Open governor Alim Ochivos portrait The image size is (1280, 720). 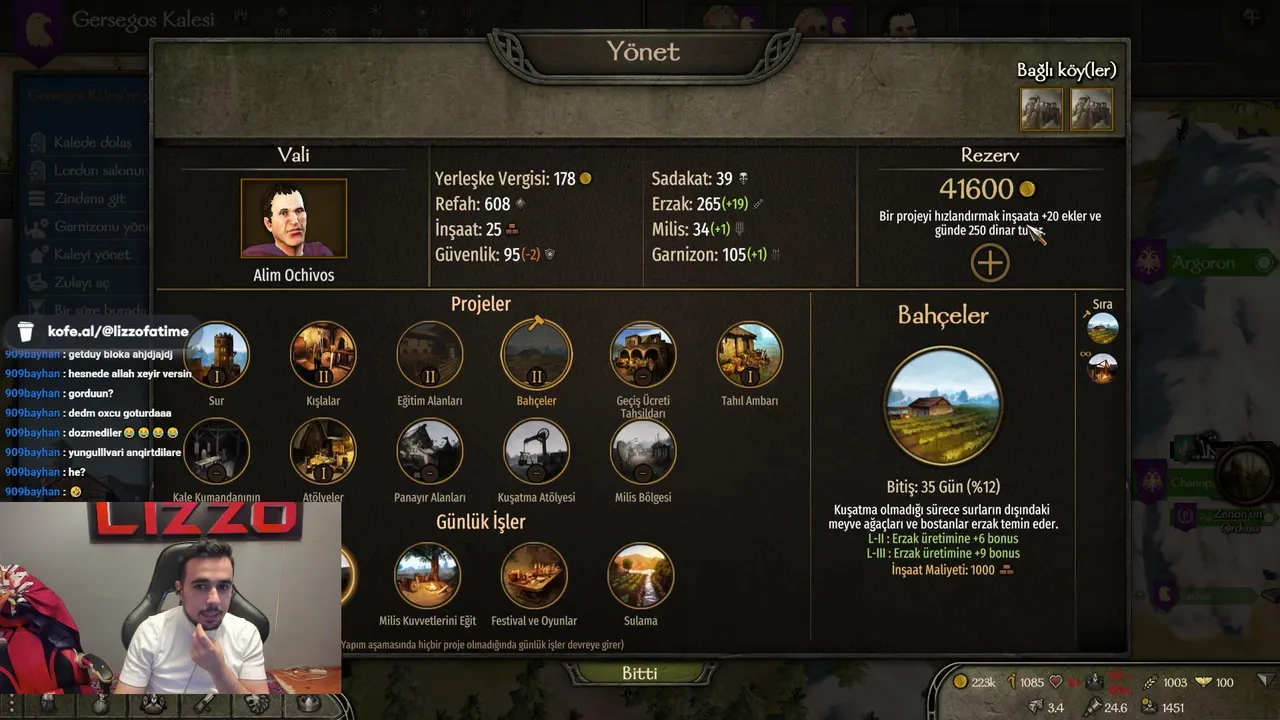[x=294, y=218]
